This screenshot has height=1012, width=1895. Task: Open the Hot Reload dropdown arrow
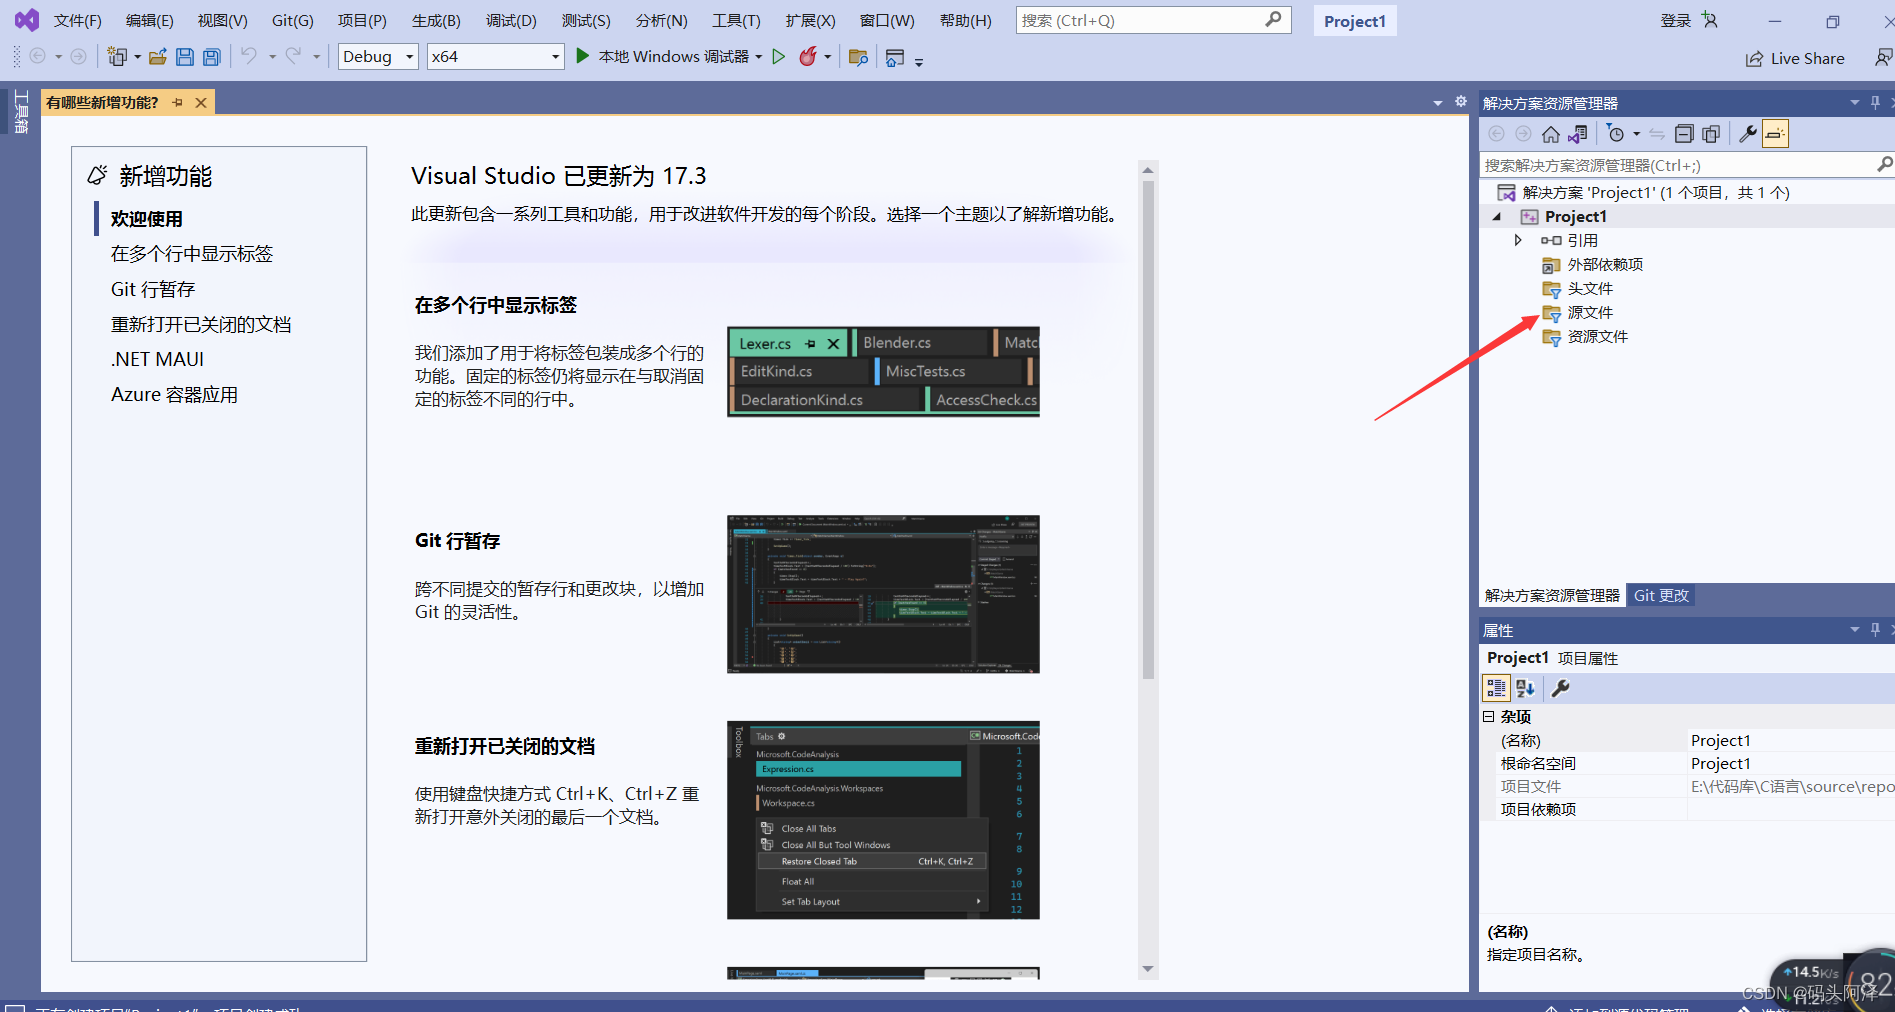[x=828, y=57]
